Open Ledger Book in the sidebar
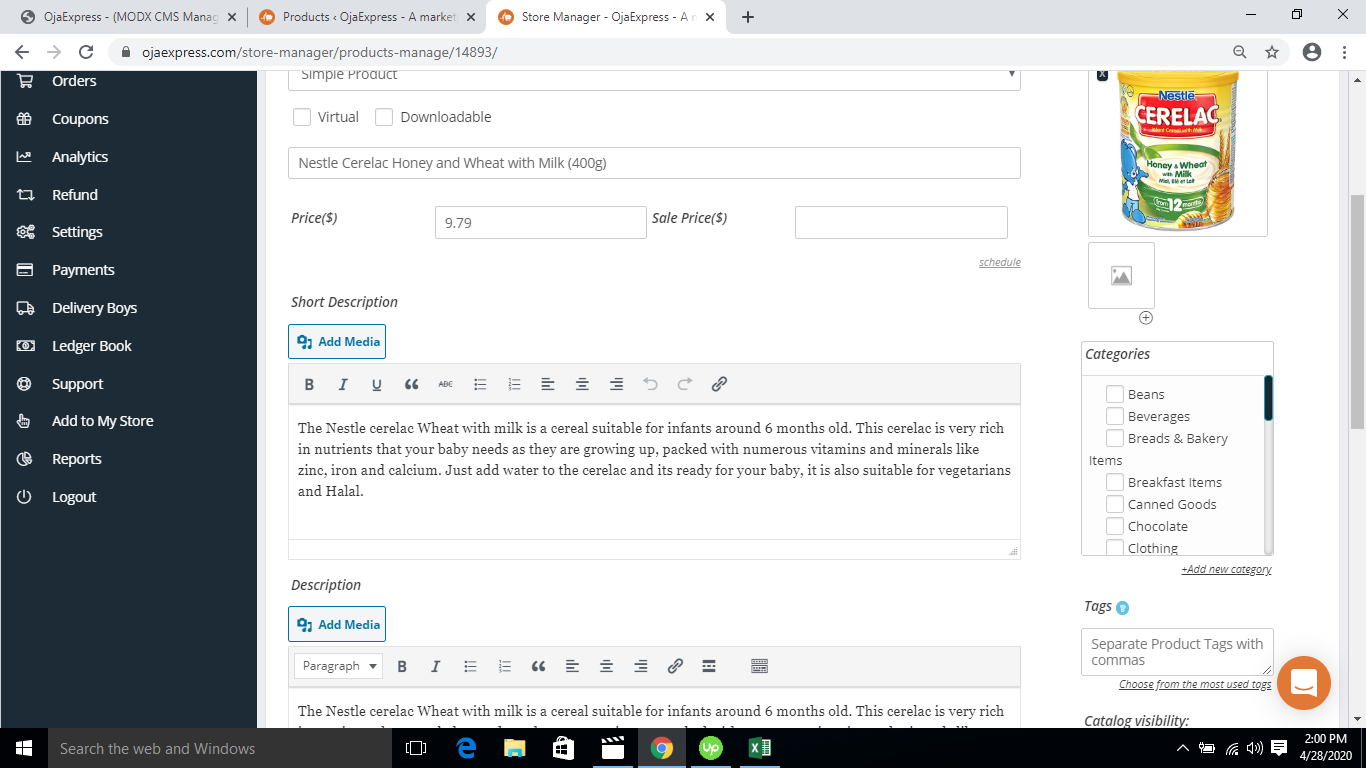The height and width of the screenshot is (768, 1366). coord(92,346)
